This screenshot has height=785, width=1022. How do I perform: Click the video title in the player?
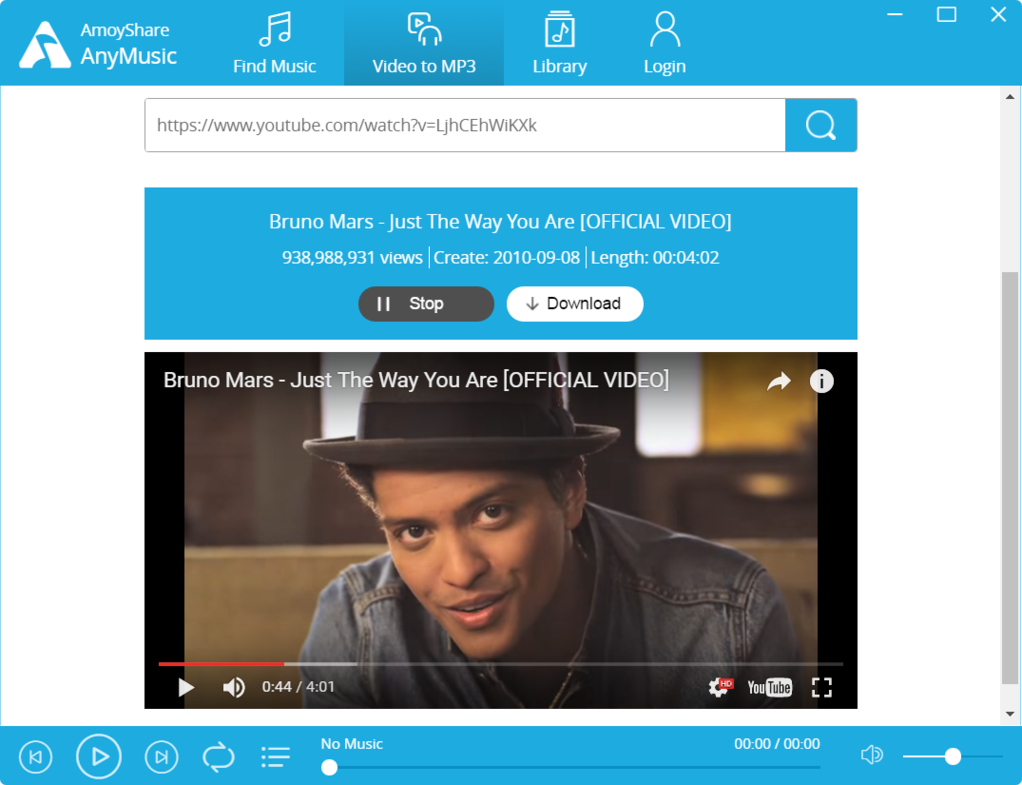[x=416, y=380]
